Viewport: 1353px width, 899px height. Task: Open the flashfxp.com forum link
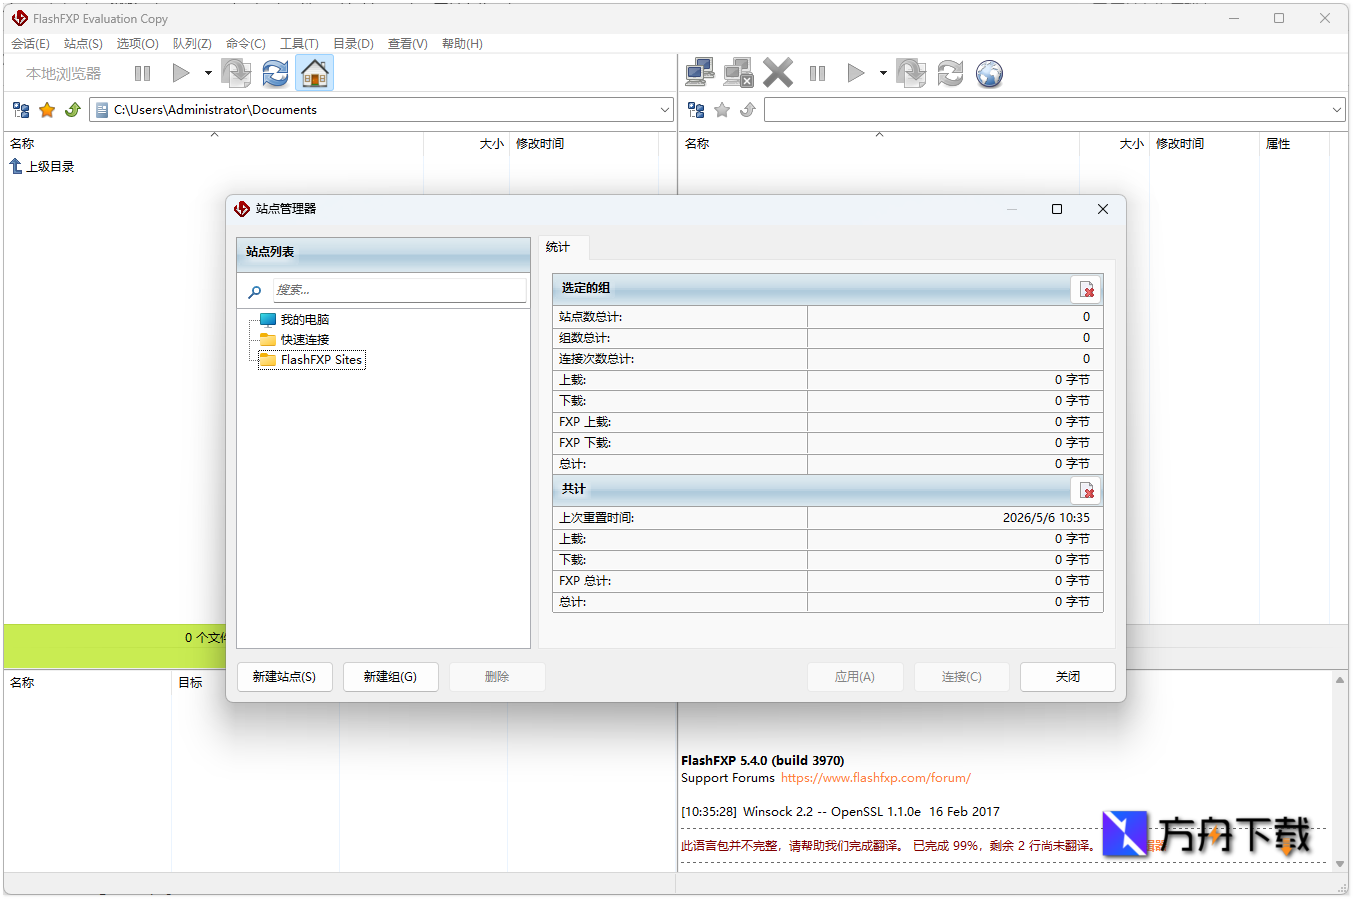tap(875, 778)
